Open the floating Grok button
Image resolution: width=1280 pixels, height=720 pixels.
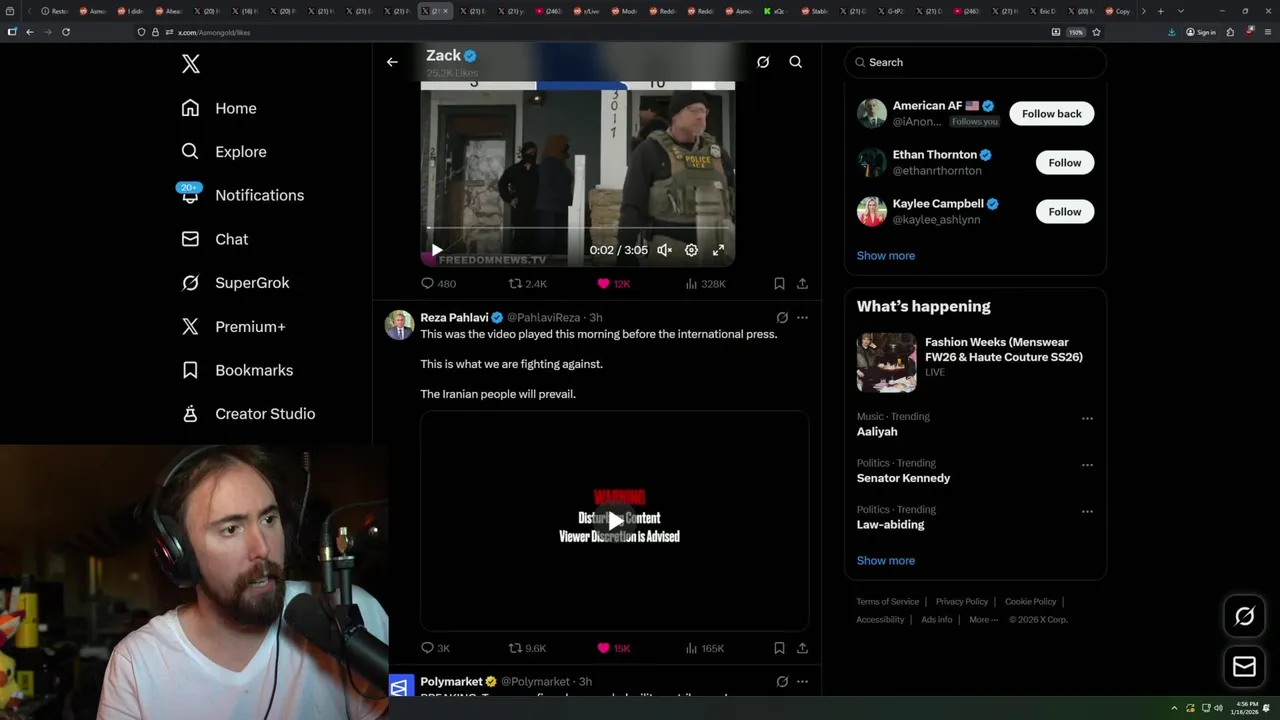[x=1244, y=617]
